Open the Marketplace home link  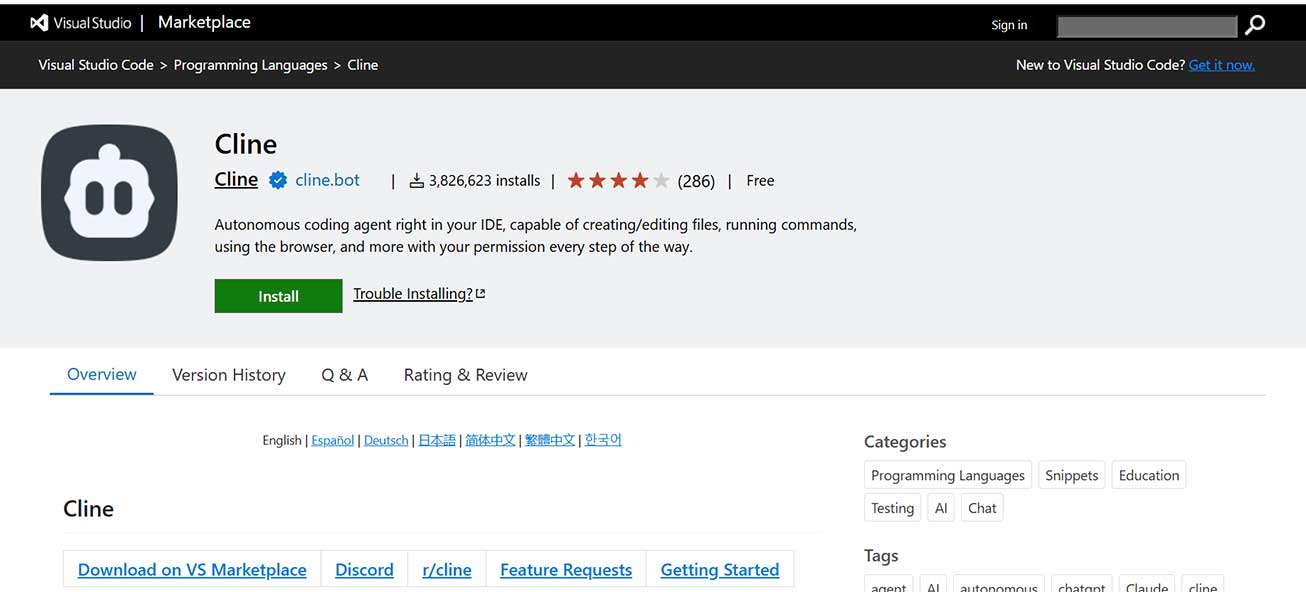pyautogui.click(x=204, y=22)
